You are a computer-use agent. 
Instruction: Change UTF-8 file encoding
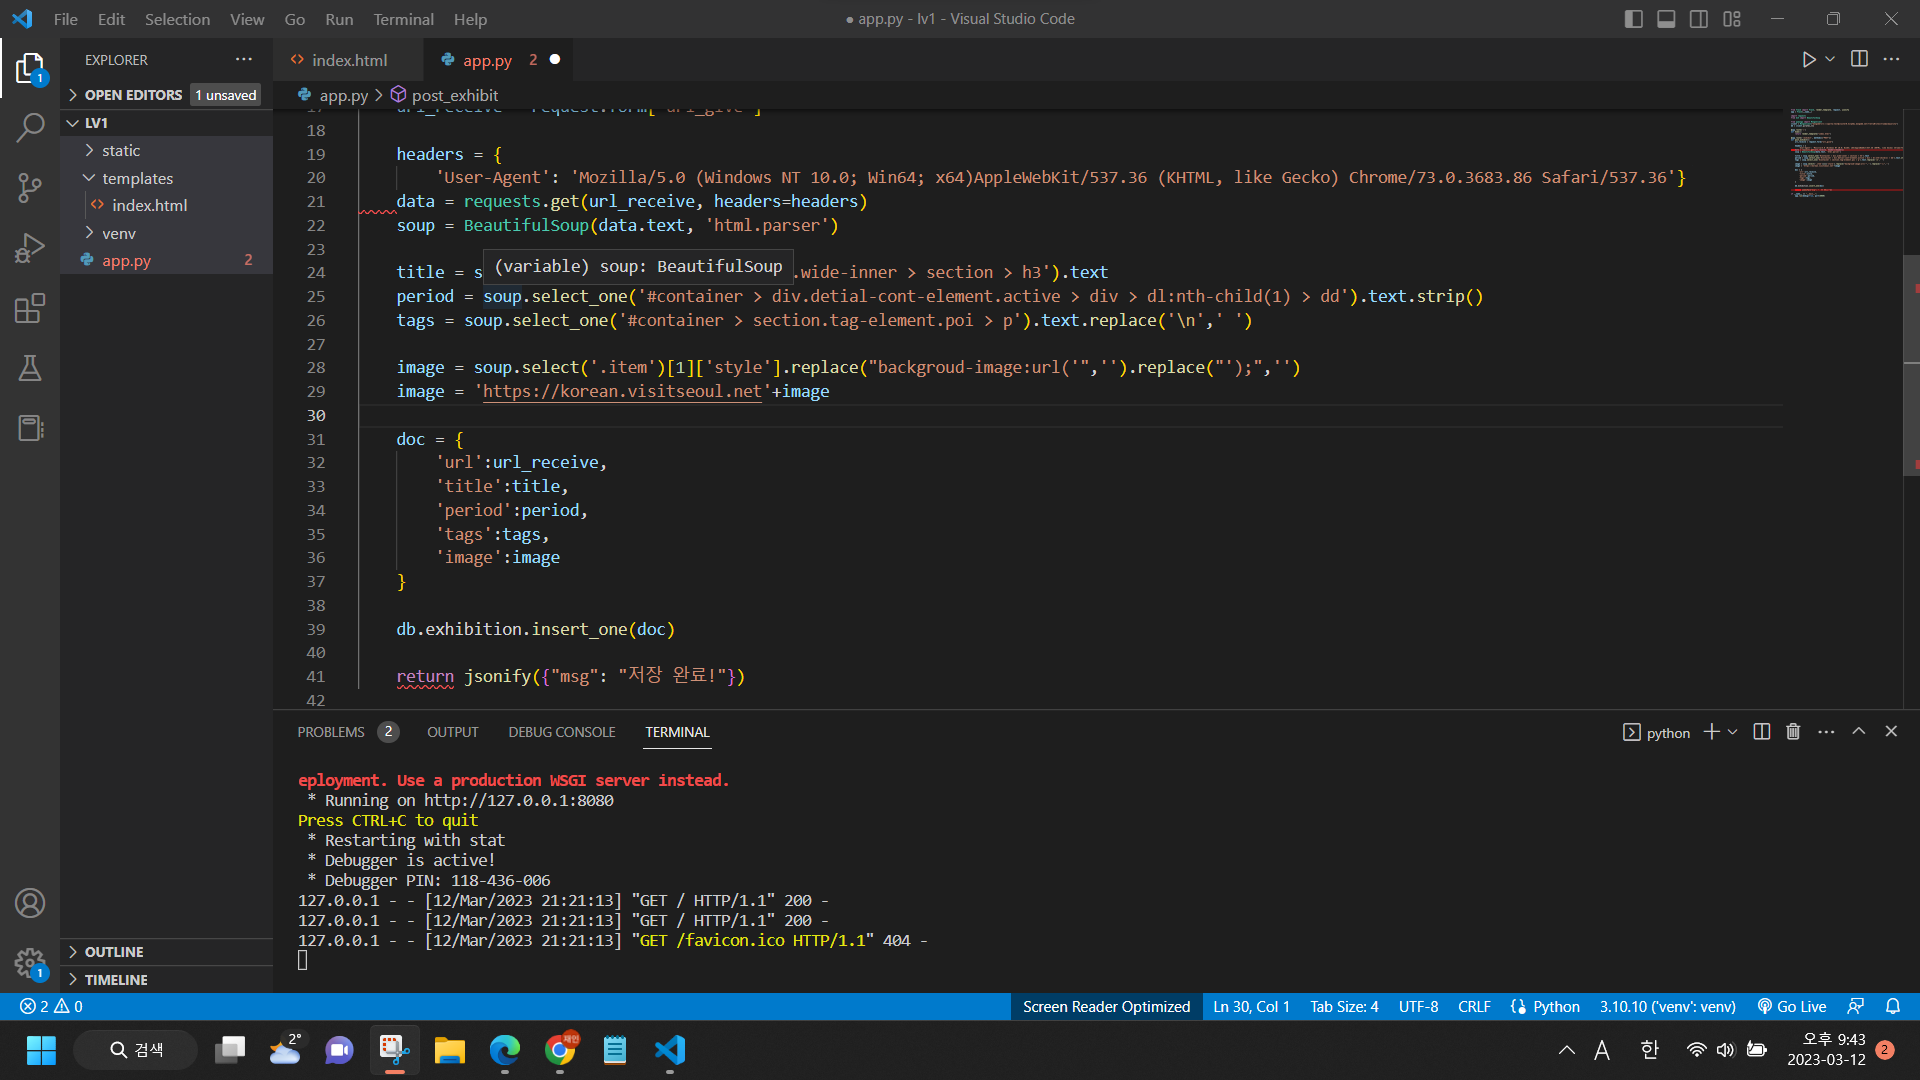[x=1418, y=1006]
